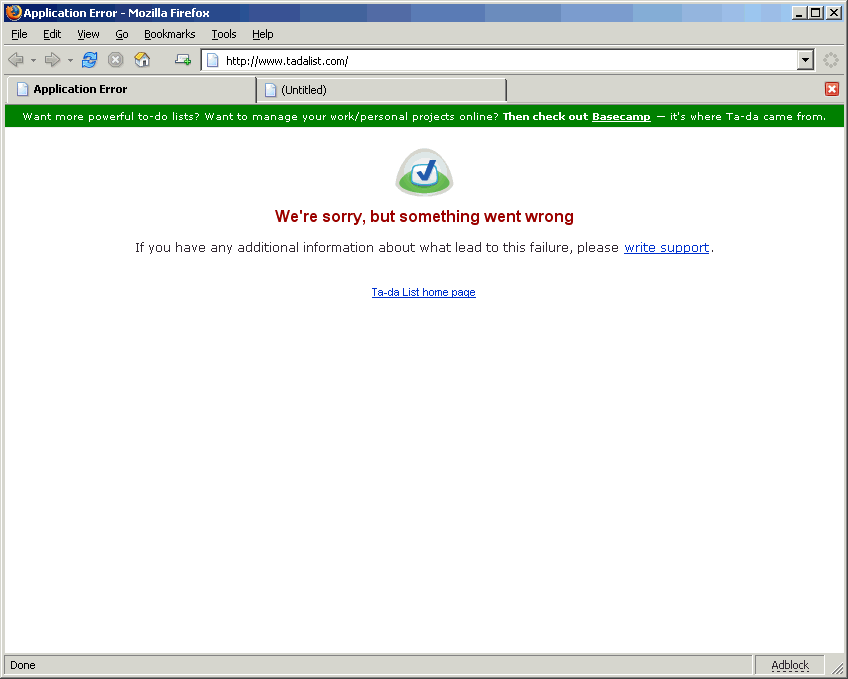Click the Forward arrow toolbar button
The image size is (848, 679).
(x=52, y=59)
